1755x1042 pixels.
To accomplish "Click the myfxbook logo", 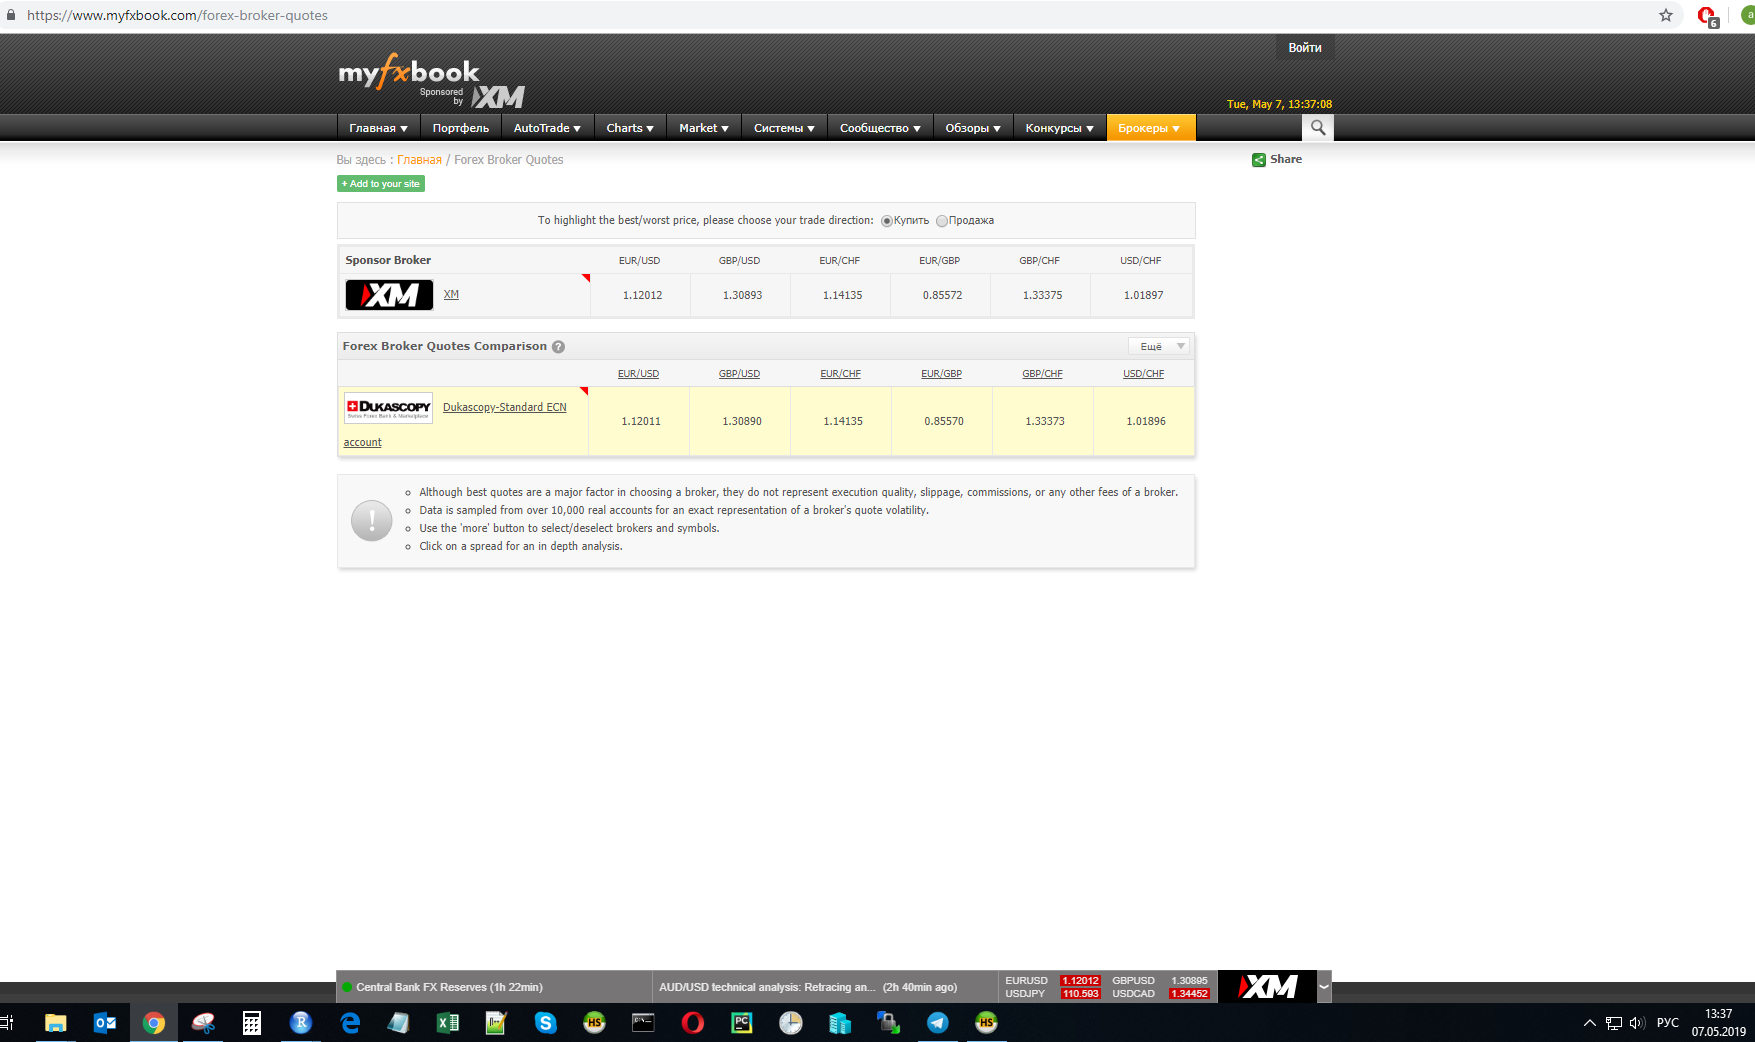I will (x=409, y=72).
